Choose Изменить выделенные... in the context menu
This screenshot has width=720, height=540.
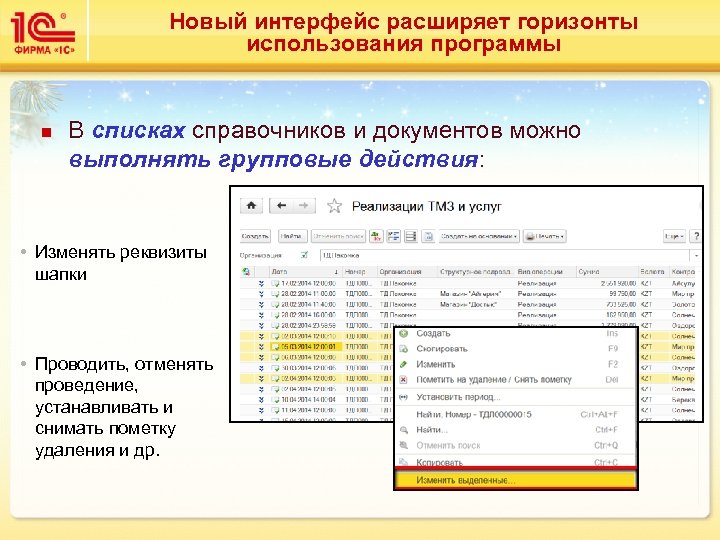point(516,481)
